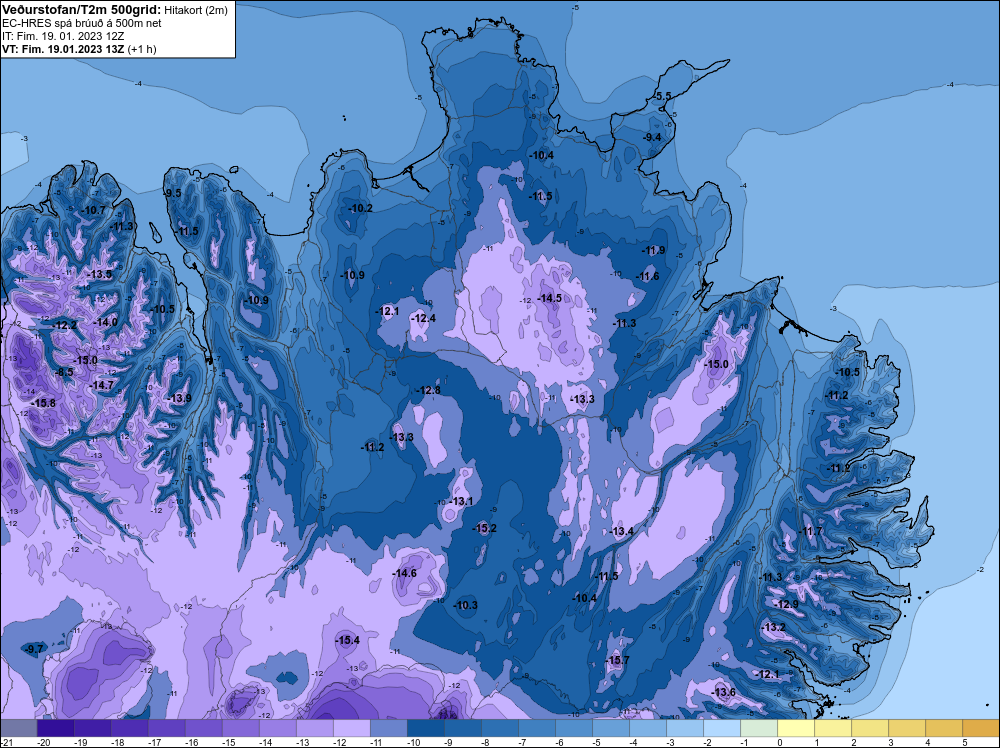Click the -9.4 temperature value
1000x748 pixels.
tap(652, 137)
